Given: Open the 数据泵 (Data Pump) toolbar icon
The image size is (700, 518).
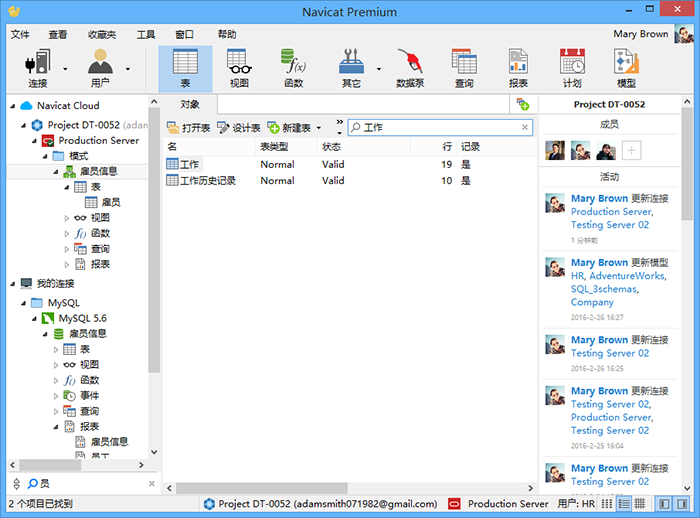Looking at the screenshot, I should pos(410,68).
